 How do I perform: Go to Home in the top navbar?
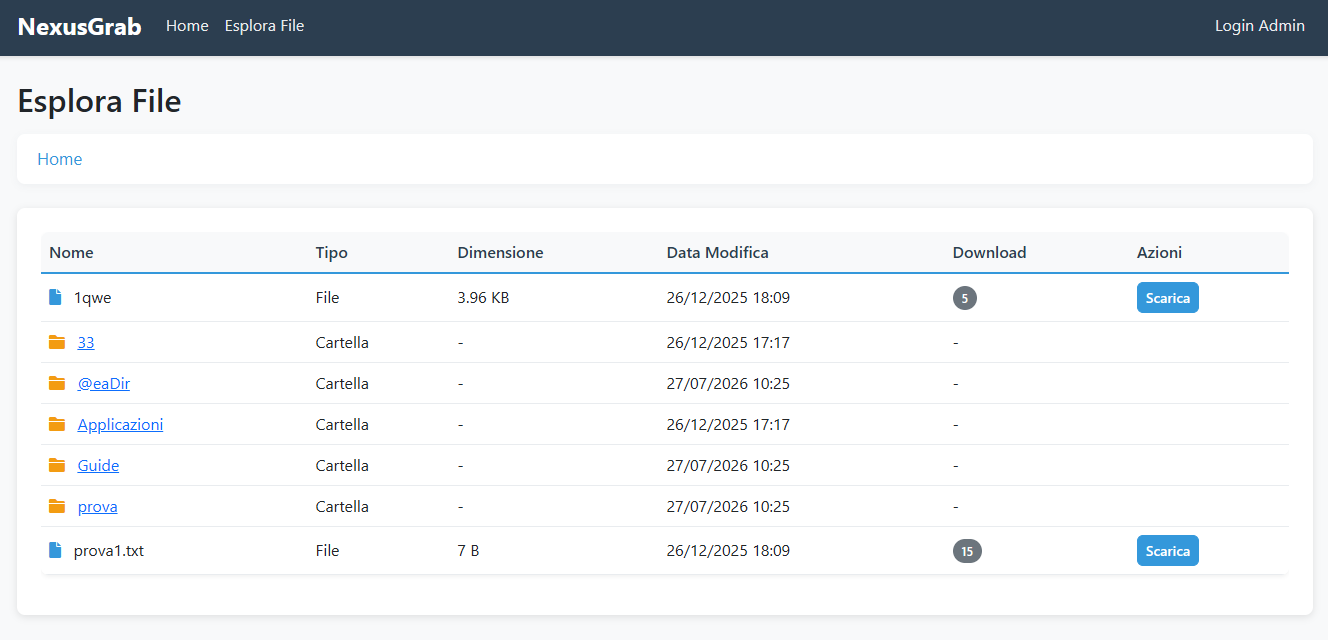[187, 26]
